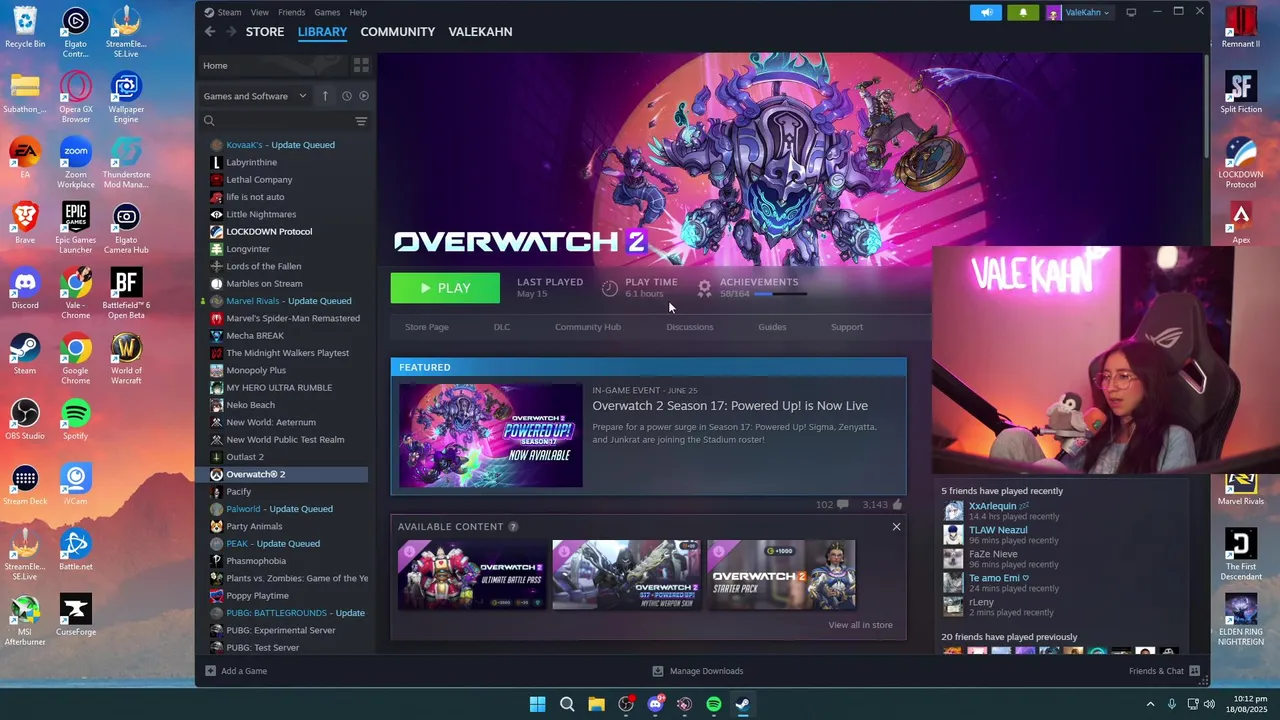Open Manage Downloads
This screenshot has height=720, width=1280.
(x=697, y=671)
